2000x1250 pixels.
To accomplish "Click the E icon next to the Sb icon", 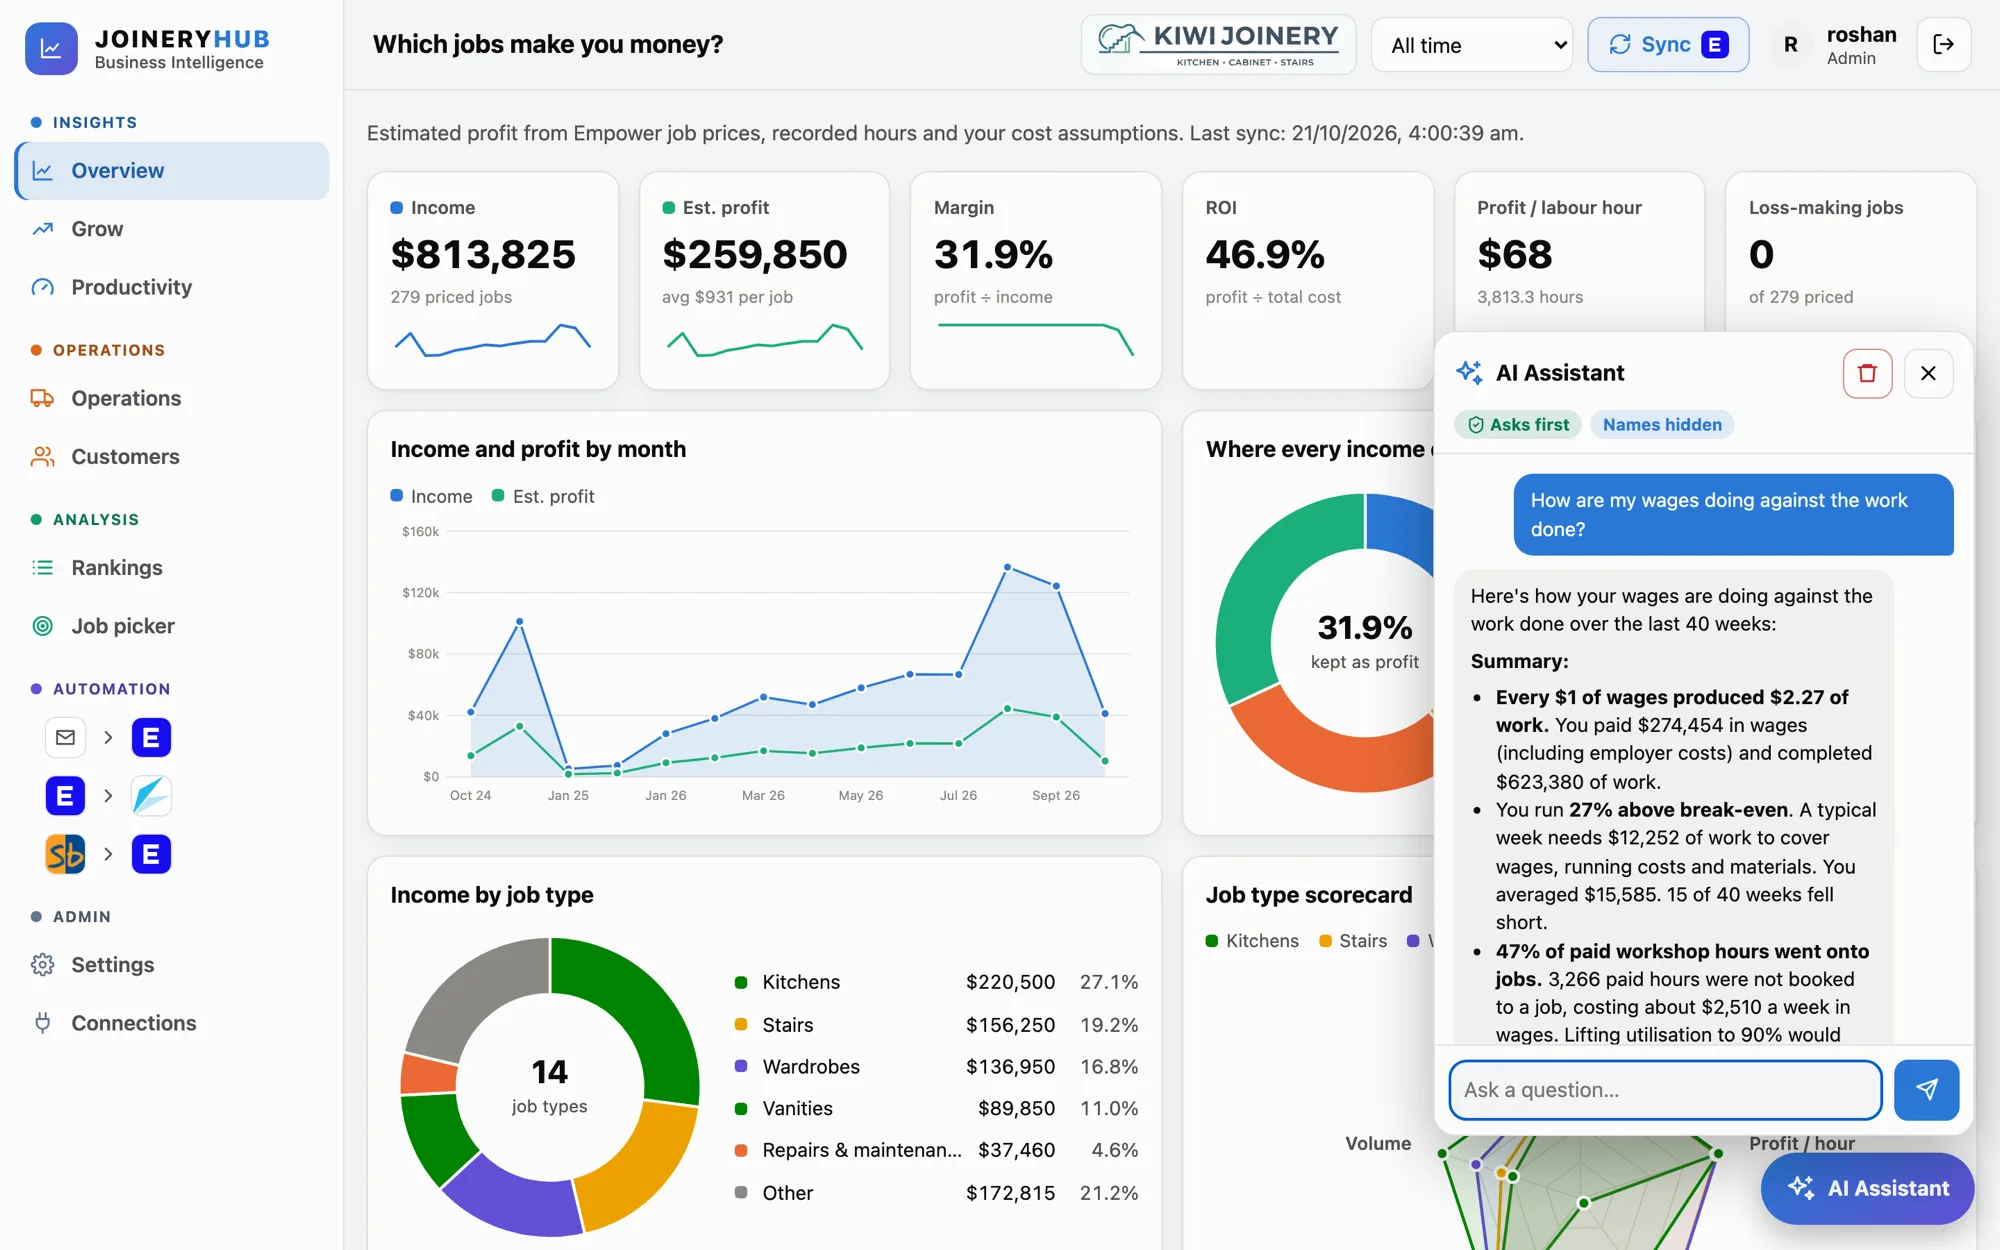I will 151,854.
